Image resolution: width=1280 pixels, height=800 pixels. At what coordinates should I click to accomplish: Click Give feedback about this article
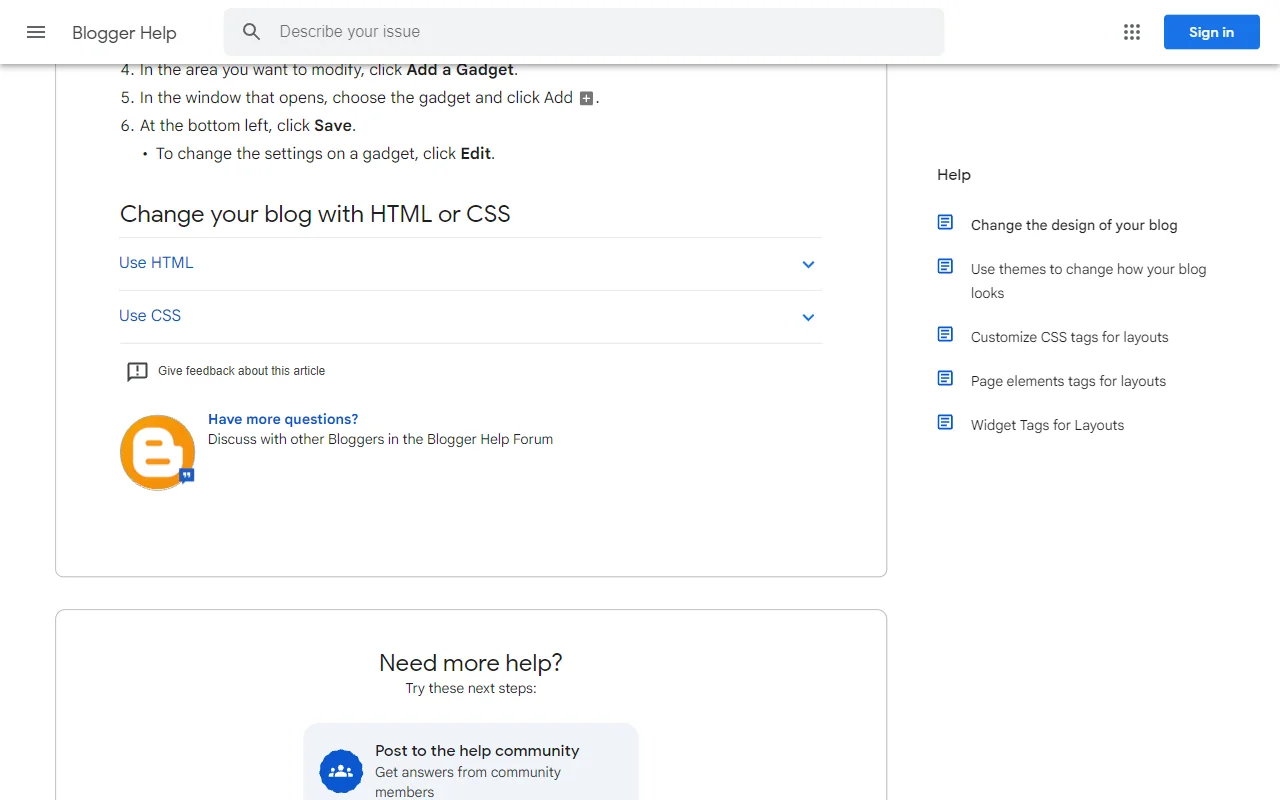coord(241,371)
